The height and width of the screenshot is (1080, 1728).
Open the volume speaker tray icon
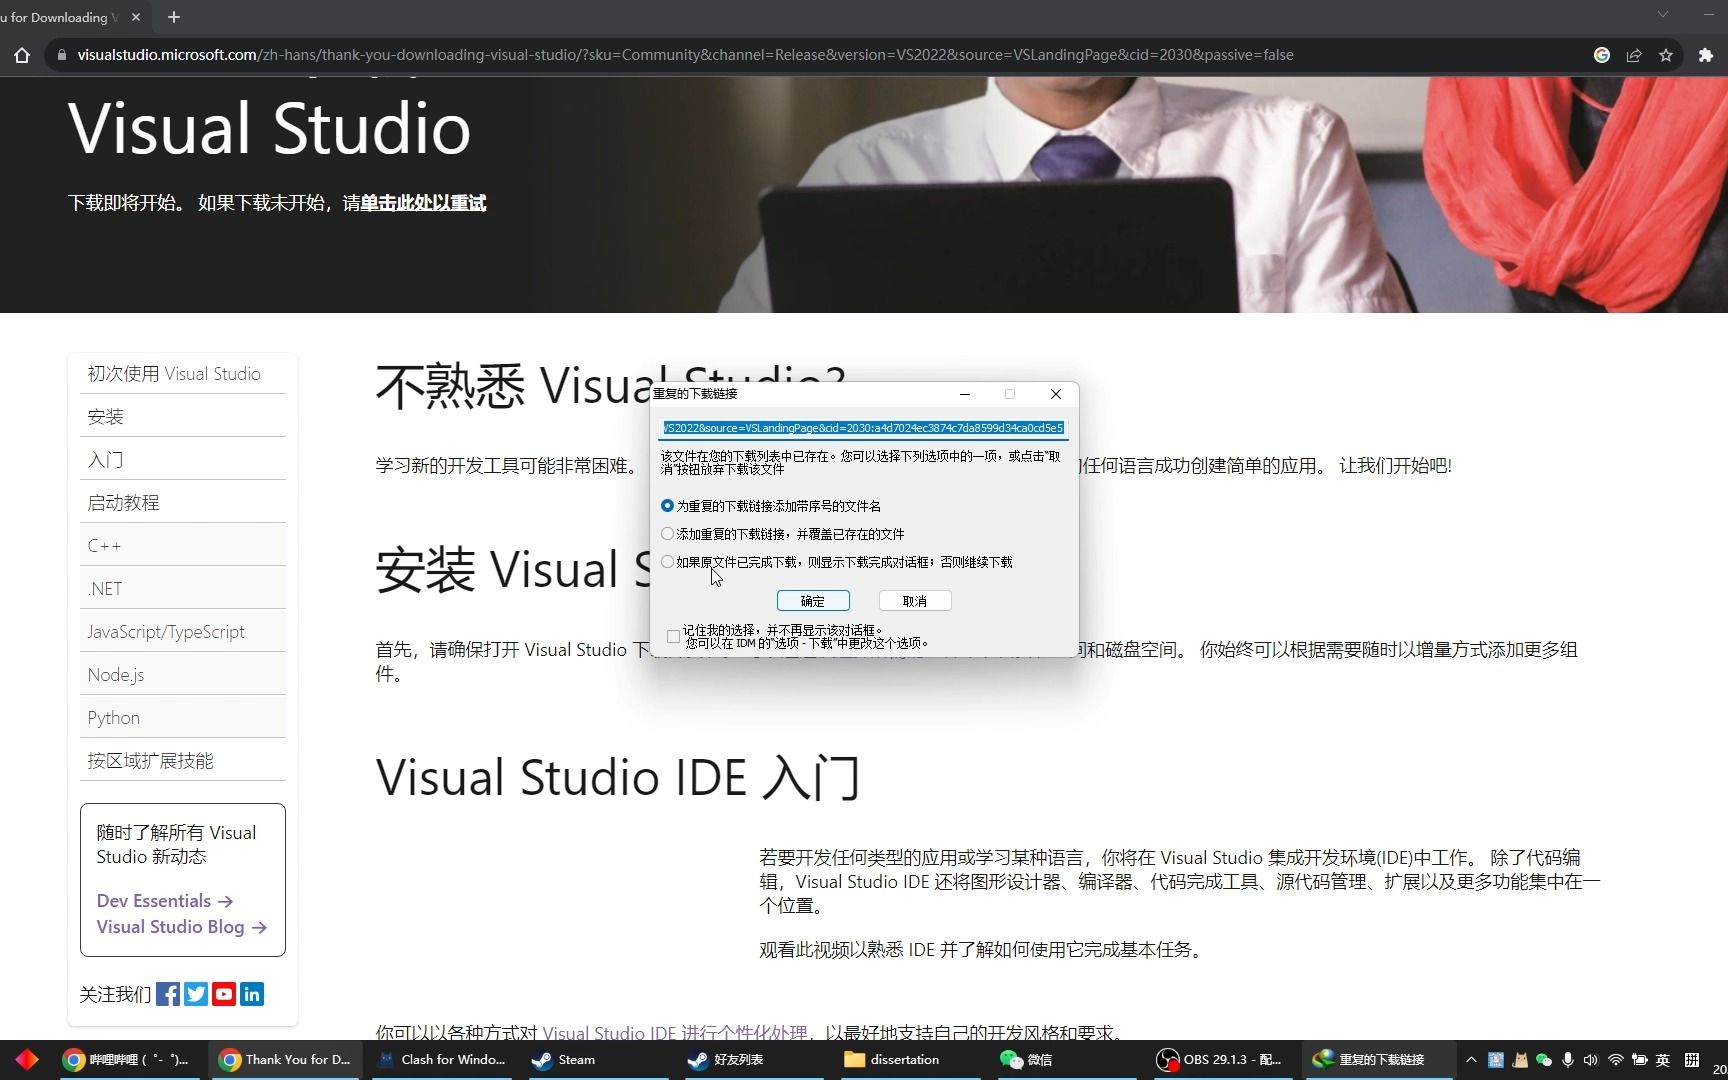click(x=1591, y=1060)
